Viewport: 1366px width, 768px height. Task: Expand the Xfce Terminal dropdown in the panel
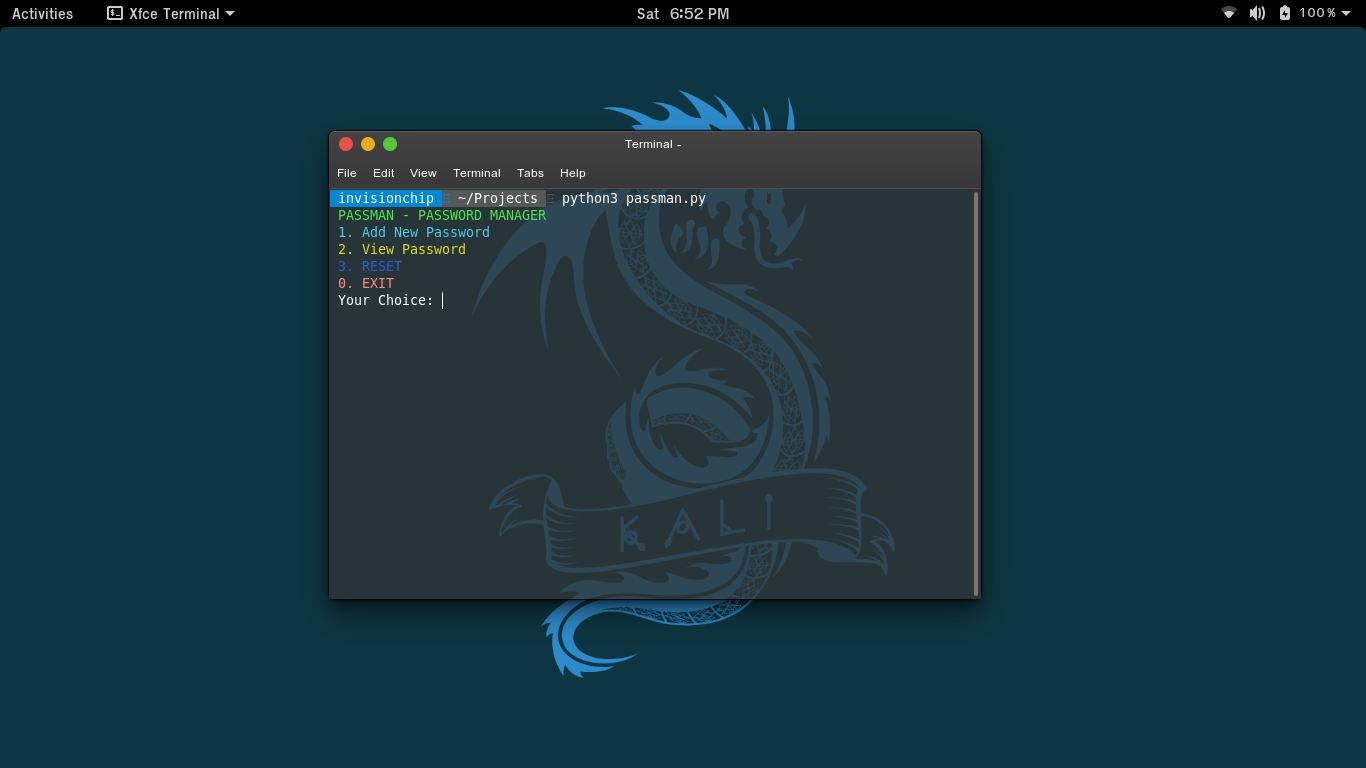pyautogui.click(x=230, y=13)
